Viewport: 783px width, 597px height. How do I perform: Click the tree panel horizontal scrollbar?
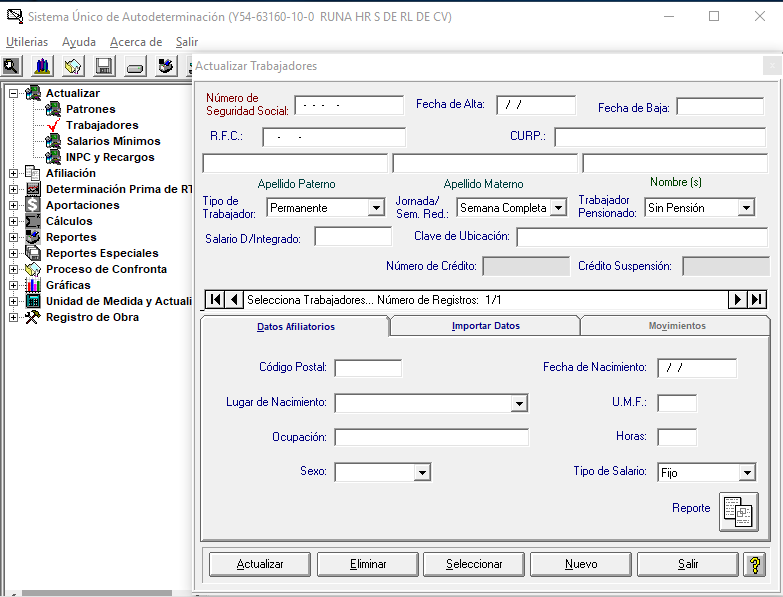(x=97, y=594)
